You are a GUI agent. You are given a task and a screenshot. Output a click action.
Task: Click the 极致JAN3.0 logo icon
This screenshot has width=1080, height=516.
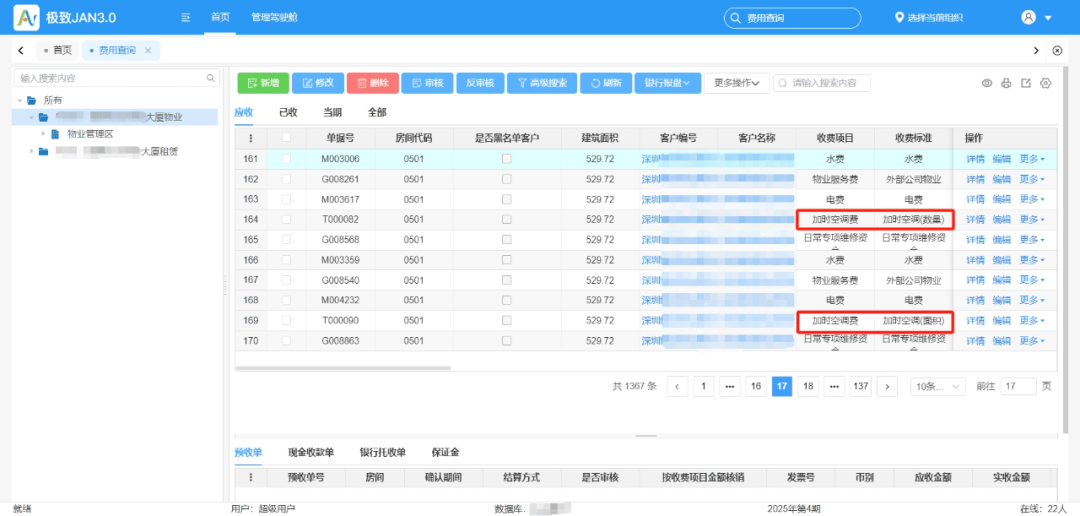26,17
